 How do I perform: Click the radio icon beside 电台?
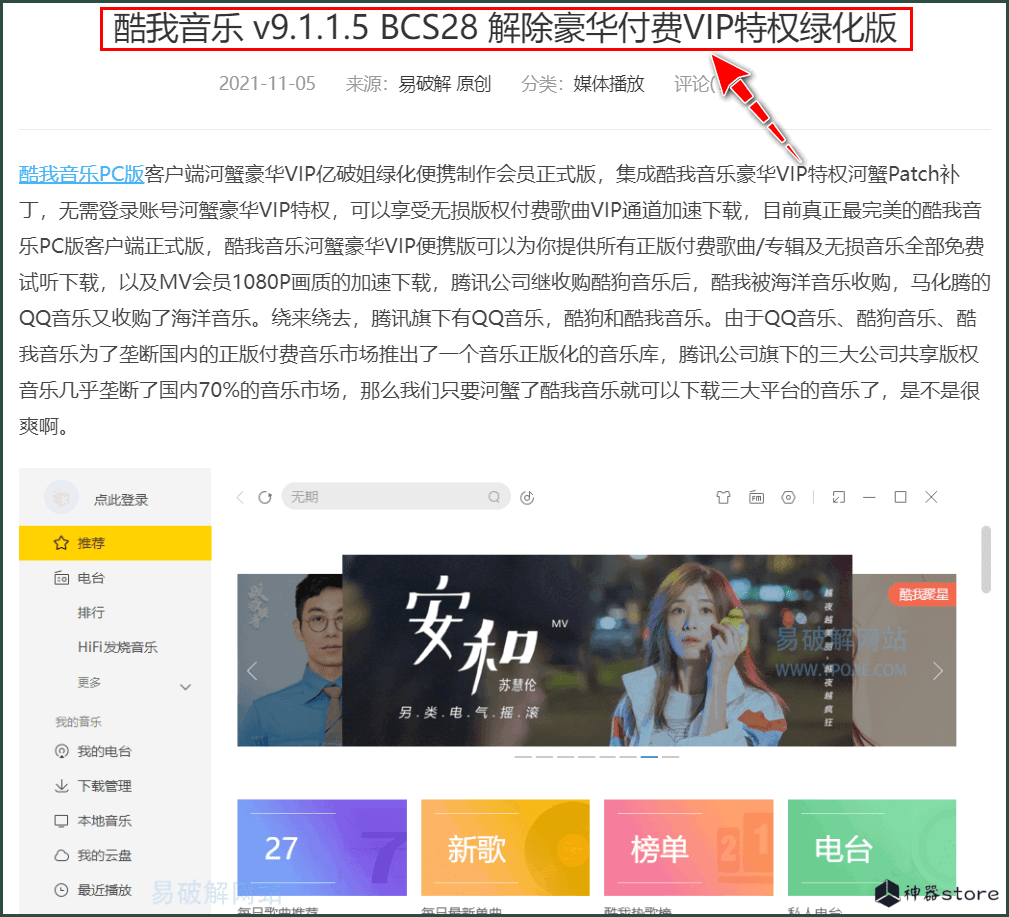(x=61, y=578)
